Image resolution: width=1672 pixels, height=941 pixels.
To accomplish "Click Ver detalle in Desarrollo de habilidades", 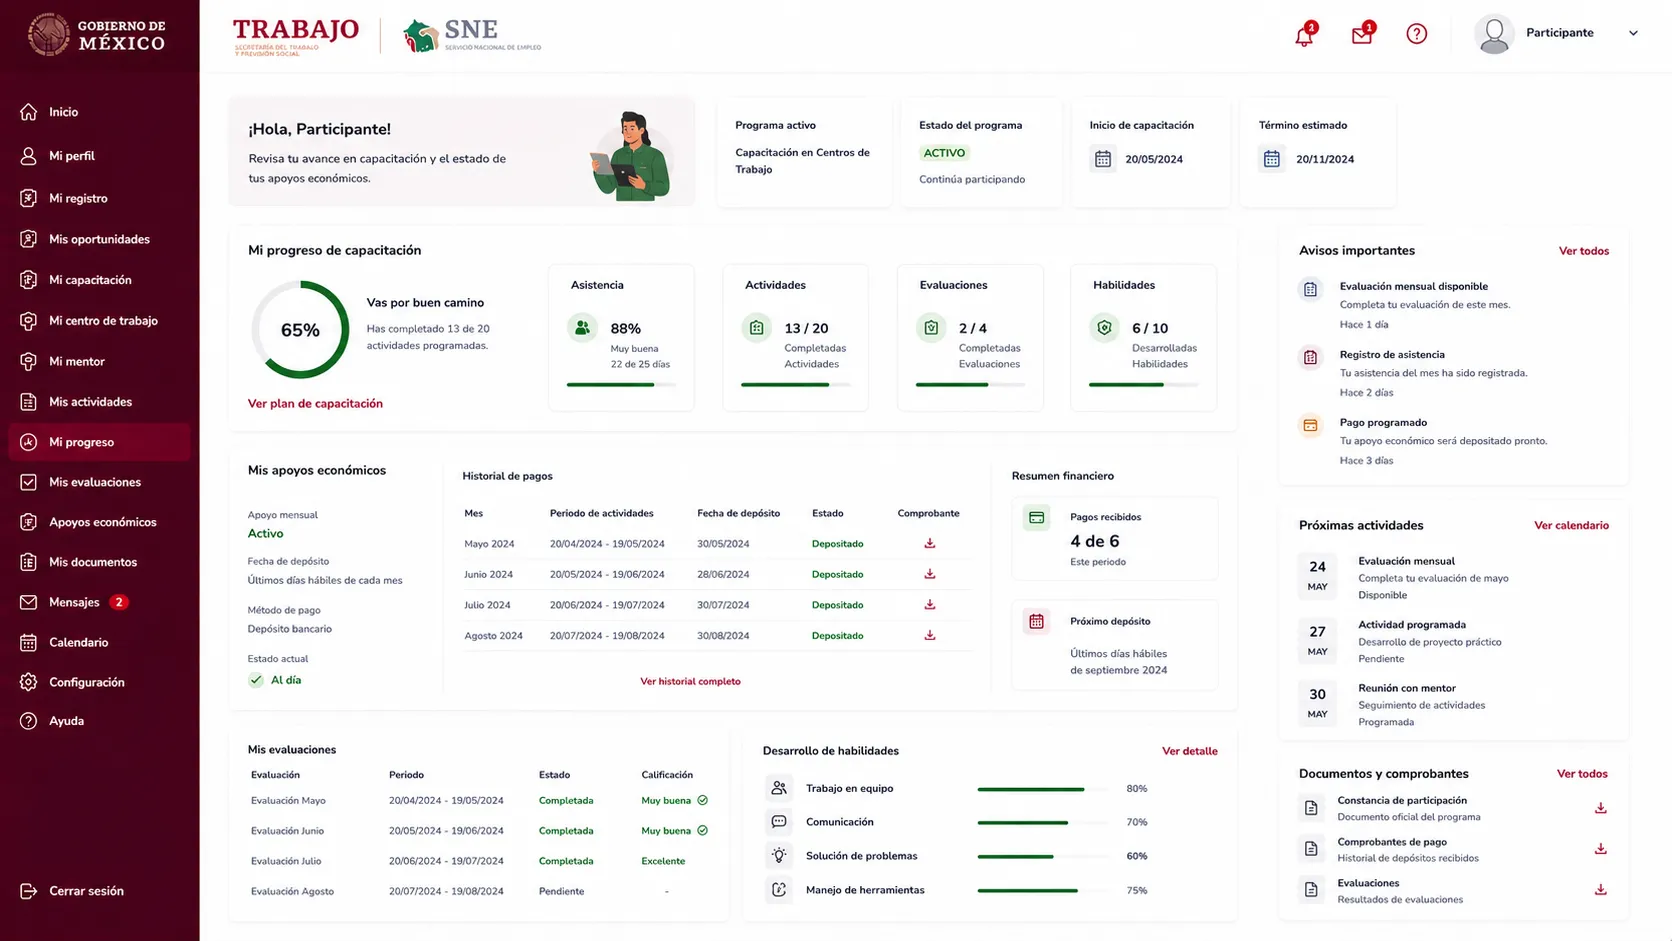I will [1189, 751].
